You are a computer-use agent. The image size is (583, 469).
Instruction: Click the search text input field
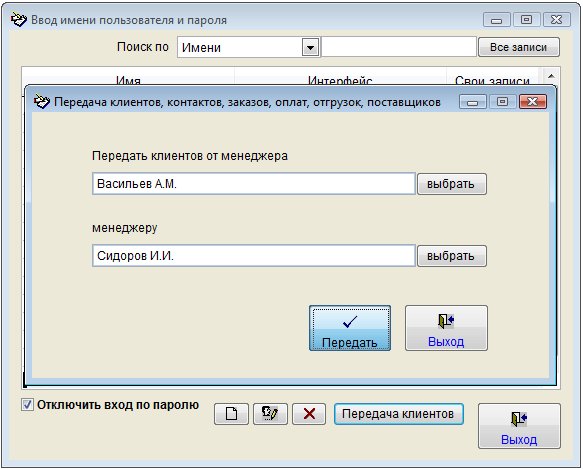(x=399, y=47)
